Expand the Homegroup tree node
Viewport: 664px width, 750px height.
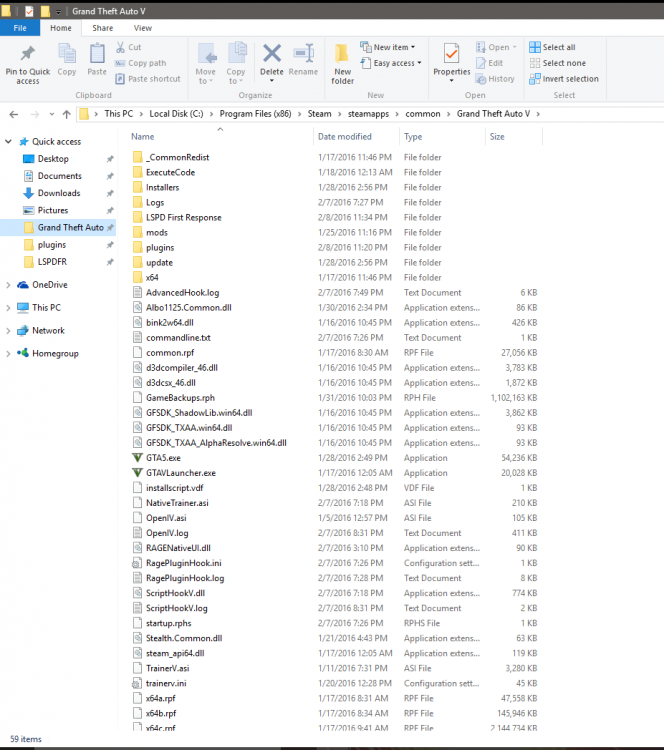[x=8, y=354]
